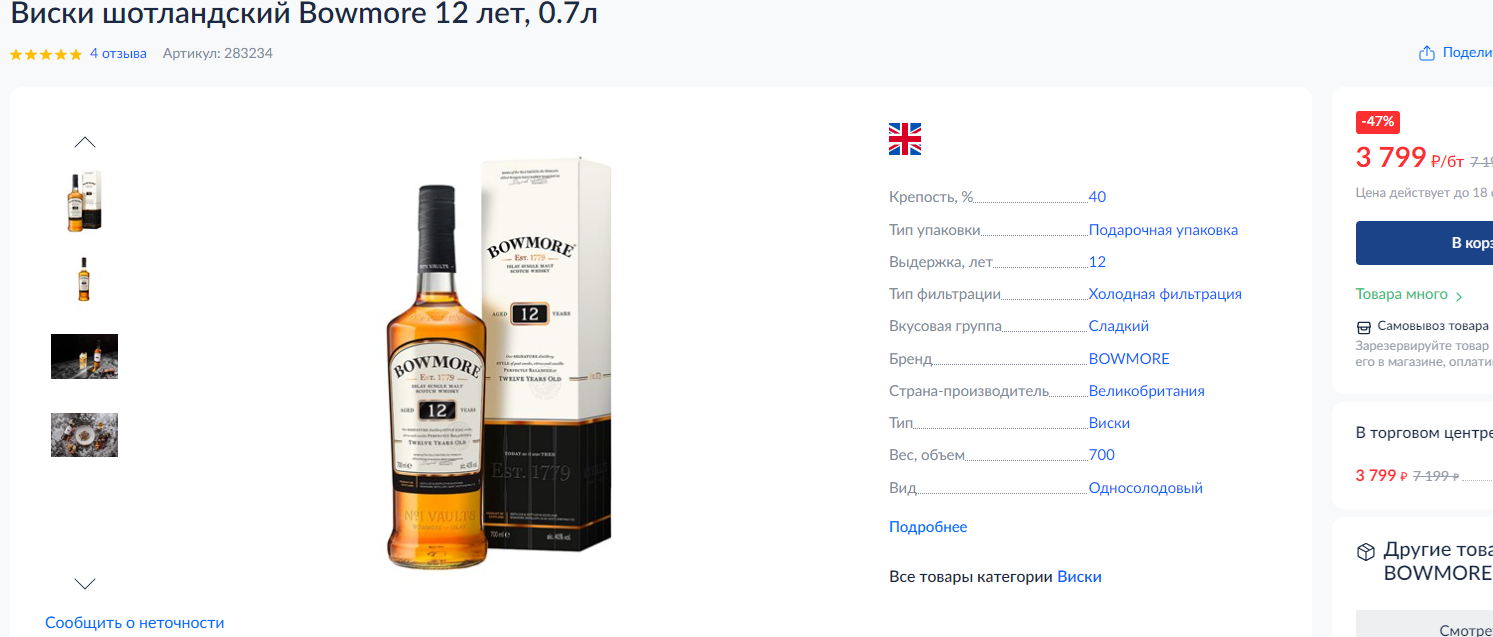Expand stock availability via Товара много arrow
Screen dimensions: 1493x637
[x=1459, y=296]
